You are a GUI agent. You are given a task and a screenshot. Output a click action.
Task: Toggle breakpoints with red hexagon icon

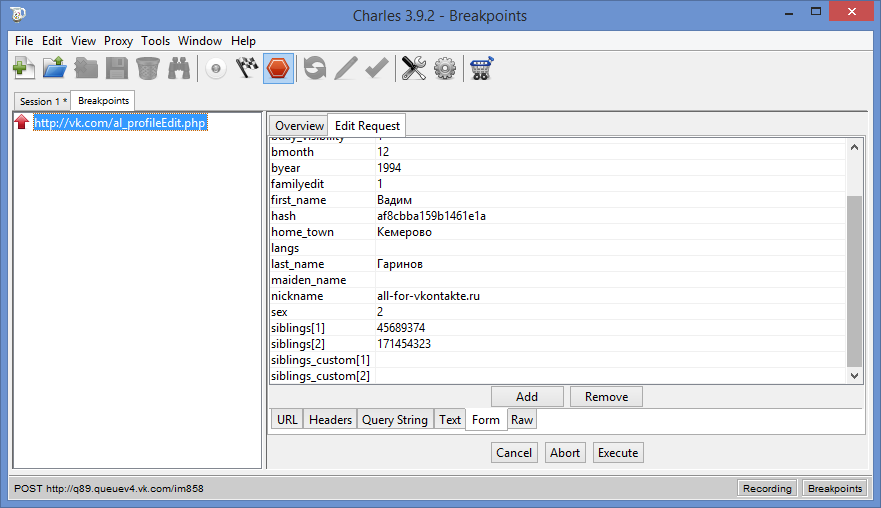pos(278,69)
